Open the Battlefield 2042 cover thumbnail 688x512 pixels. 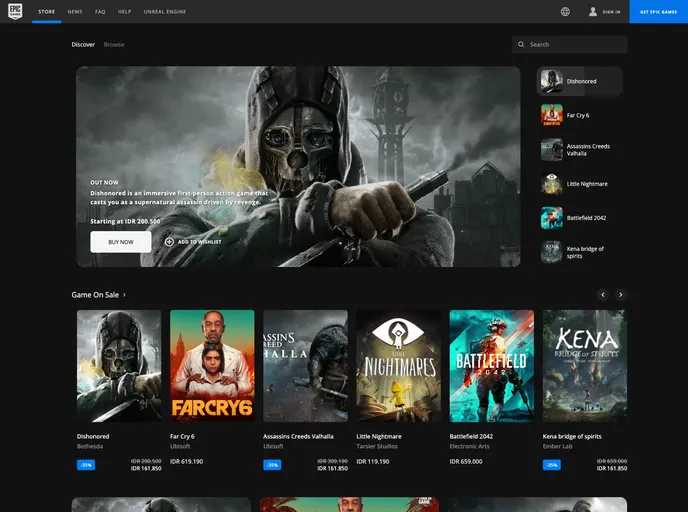492,366
